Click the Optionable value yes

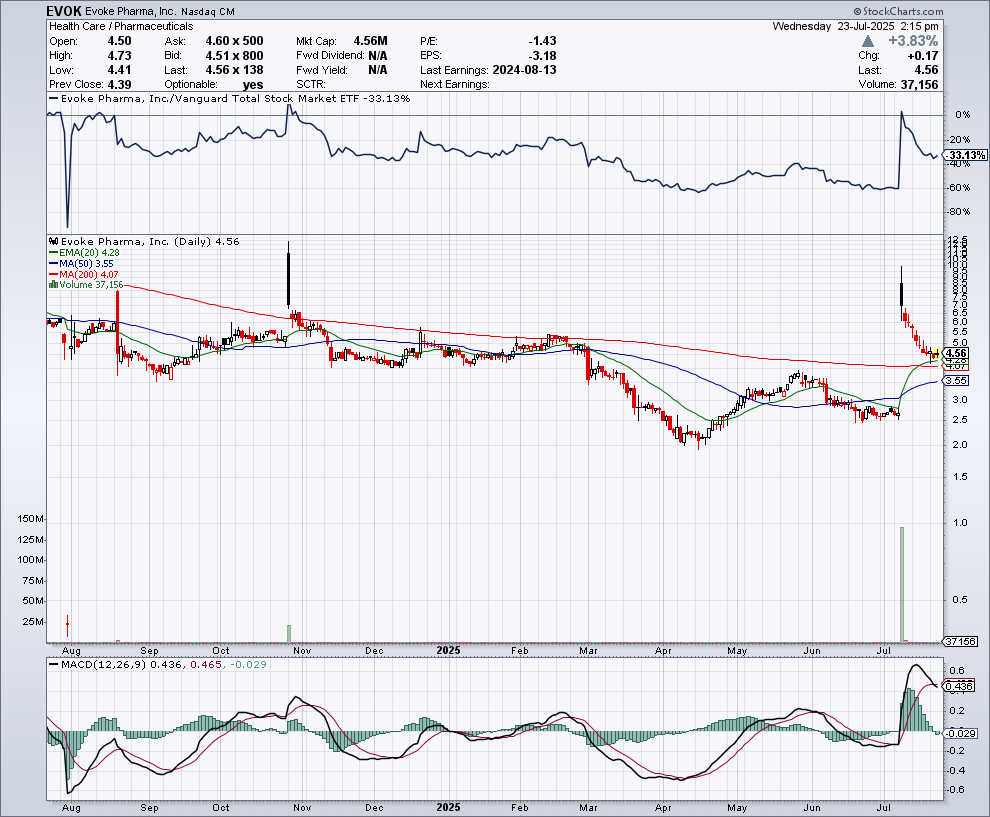[x=253, y=85]
